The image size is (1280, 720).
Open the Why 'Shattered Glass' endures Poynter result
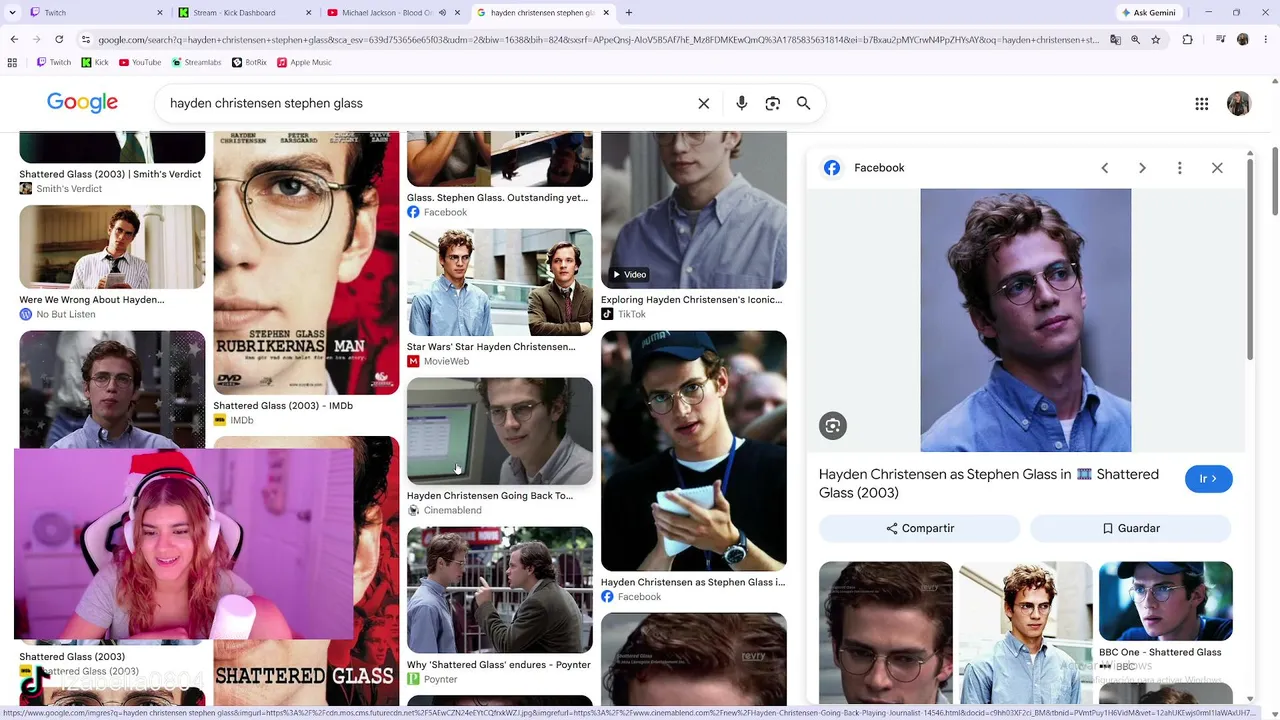tap(499, 591)
